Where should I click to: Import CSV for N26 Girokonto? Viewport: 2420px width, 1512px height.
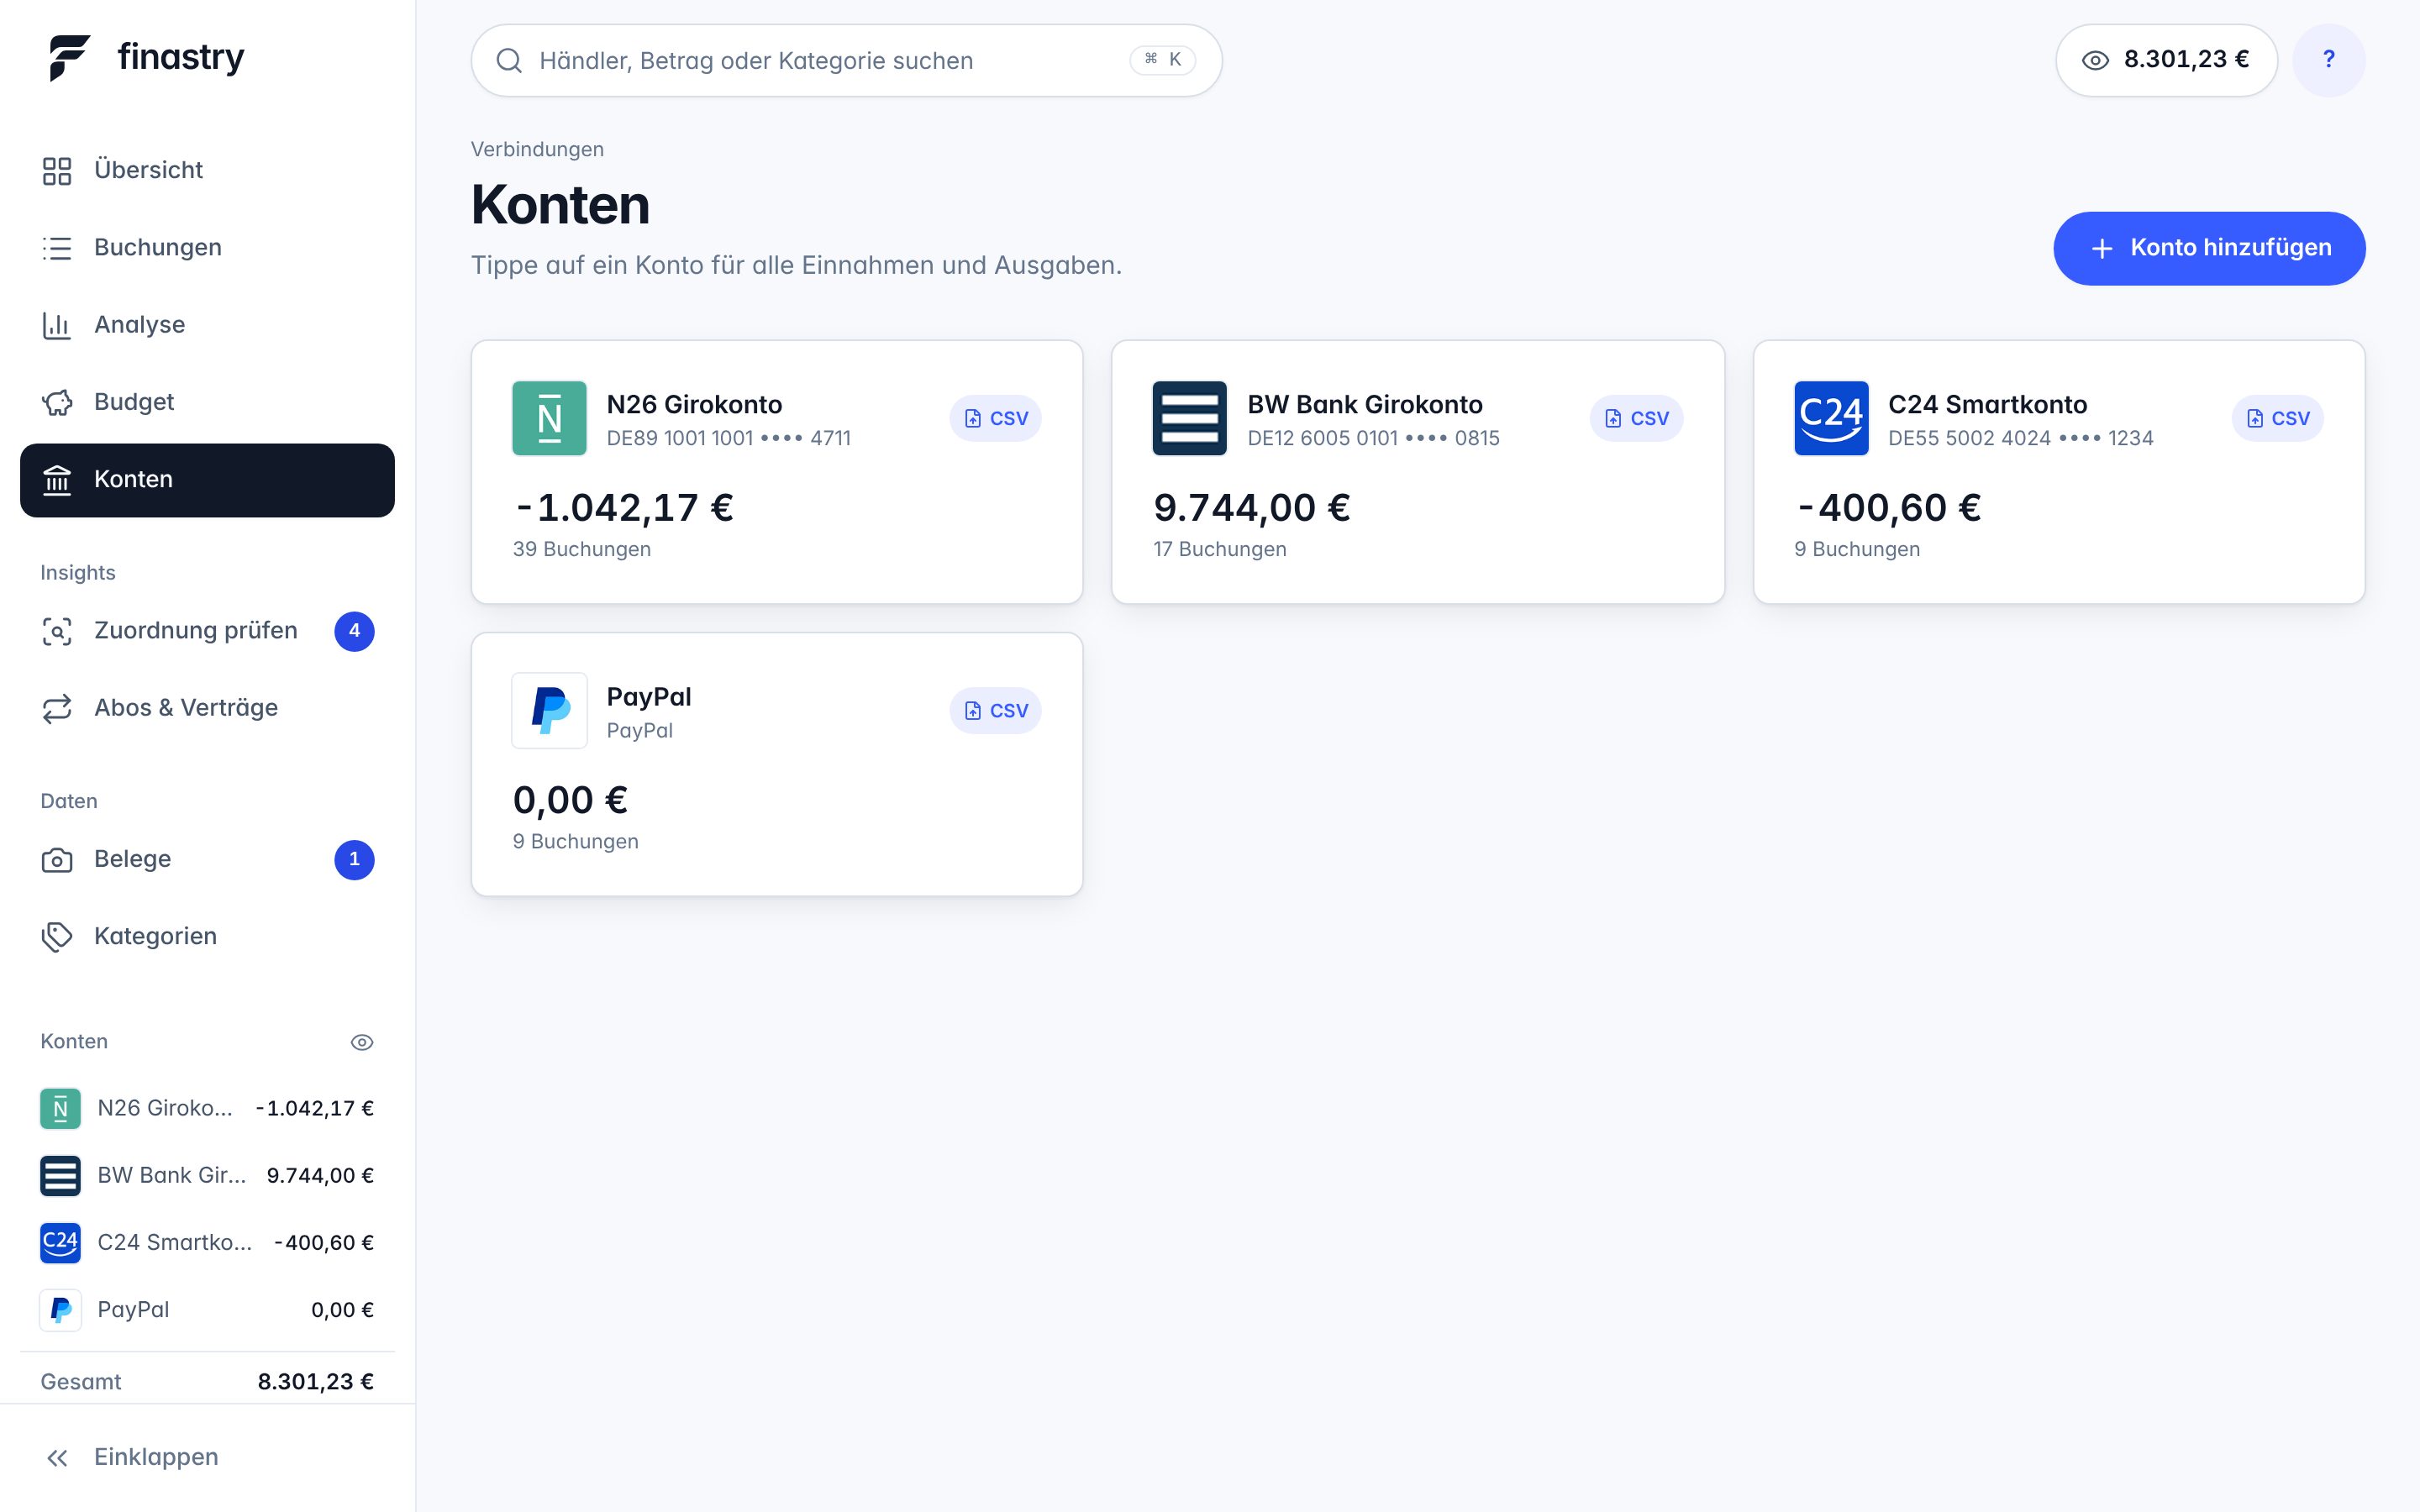click(x=995, y=418)
